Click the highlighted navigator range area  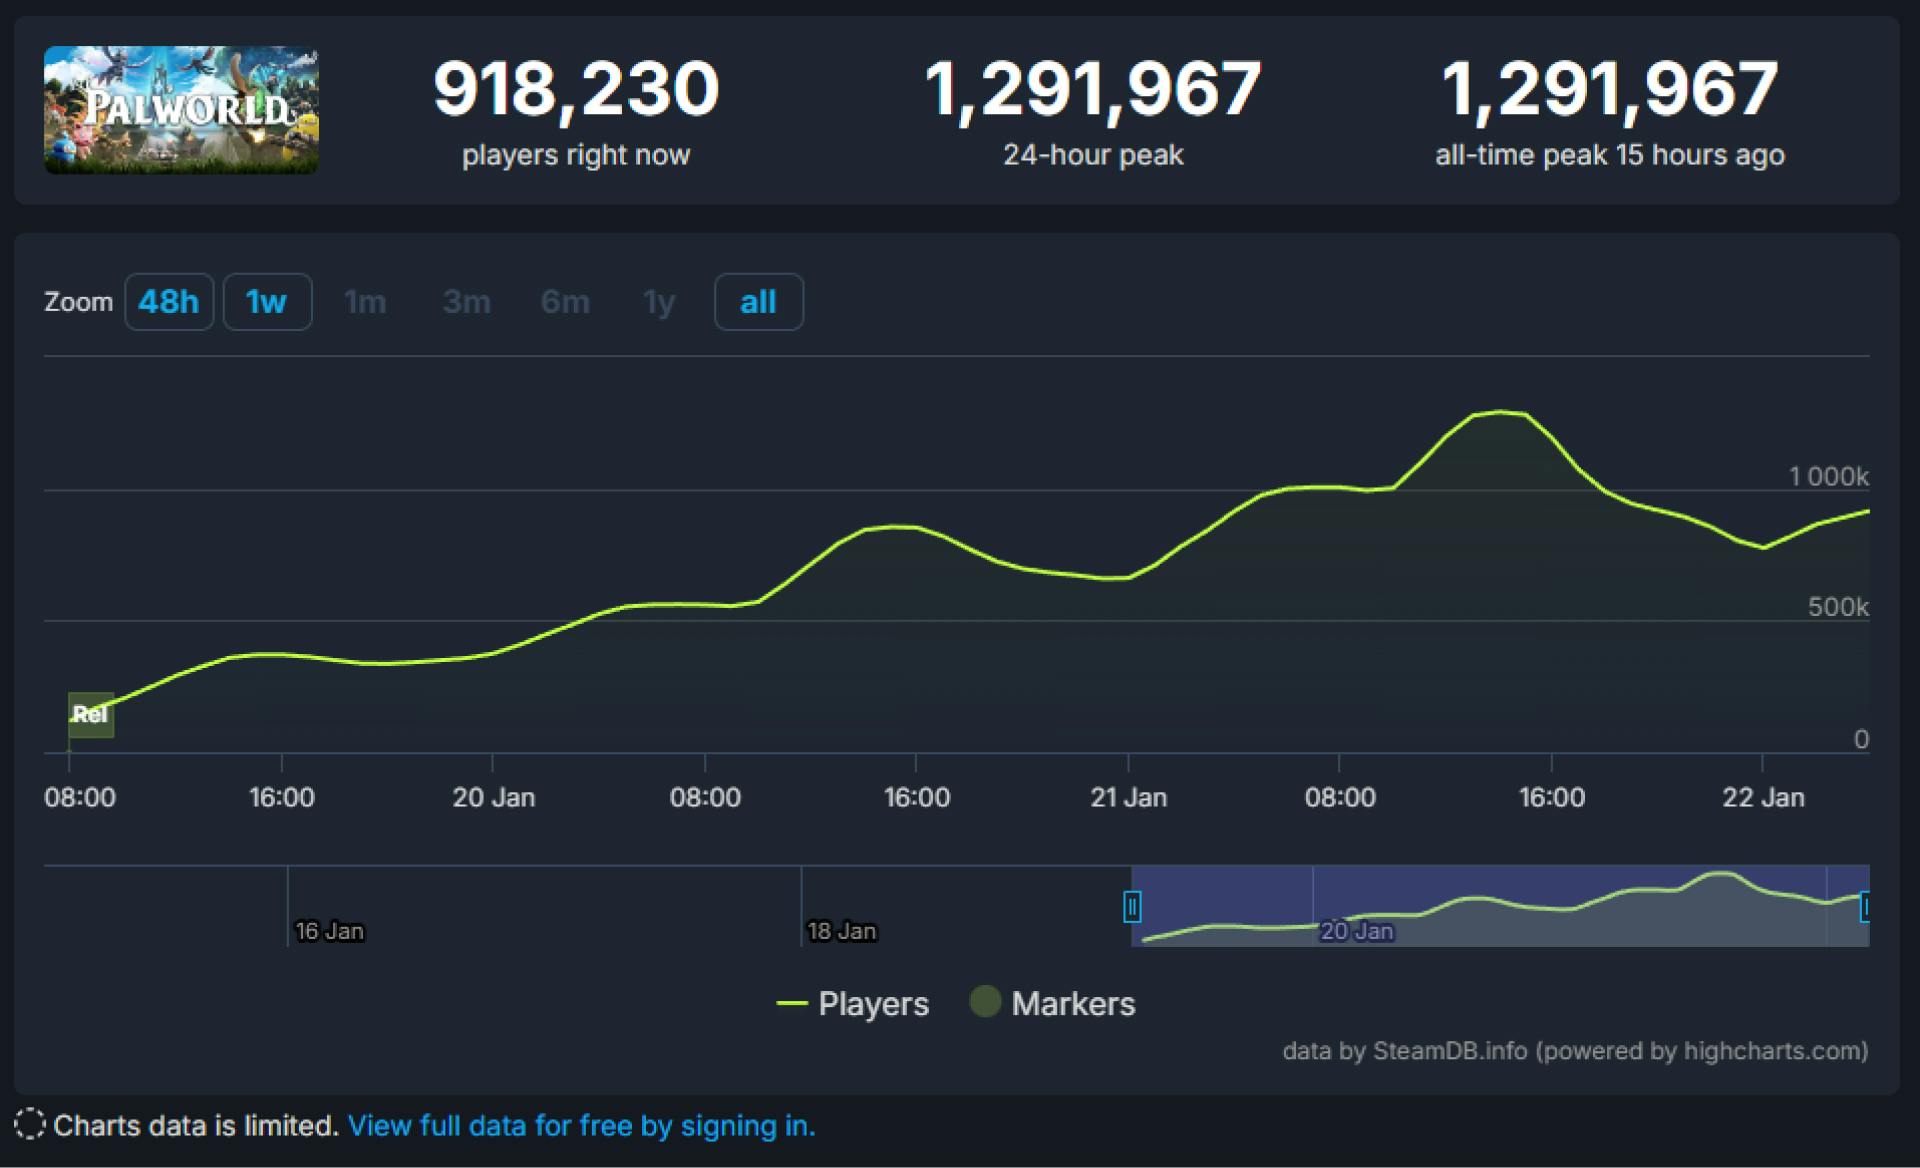1500,905
